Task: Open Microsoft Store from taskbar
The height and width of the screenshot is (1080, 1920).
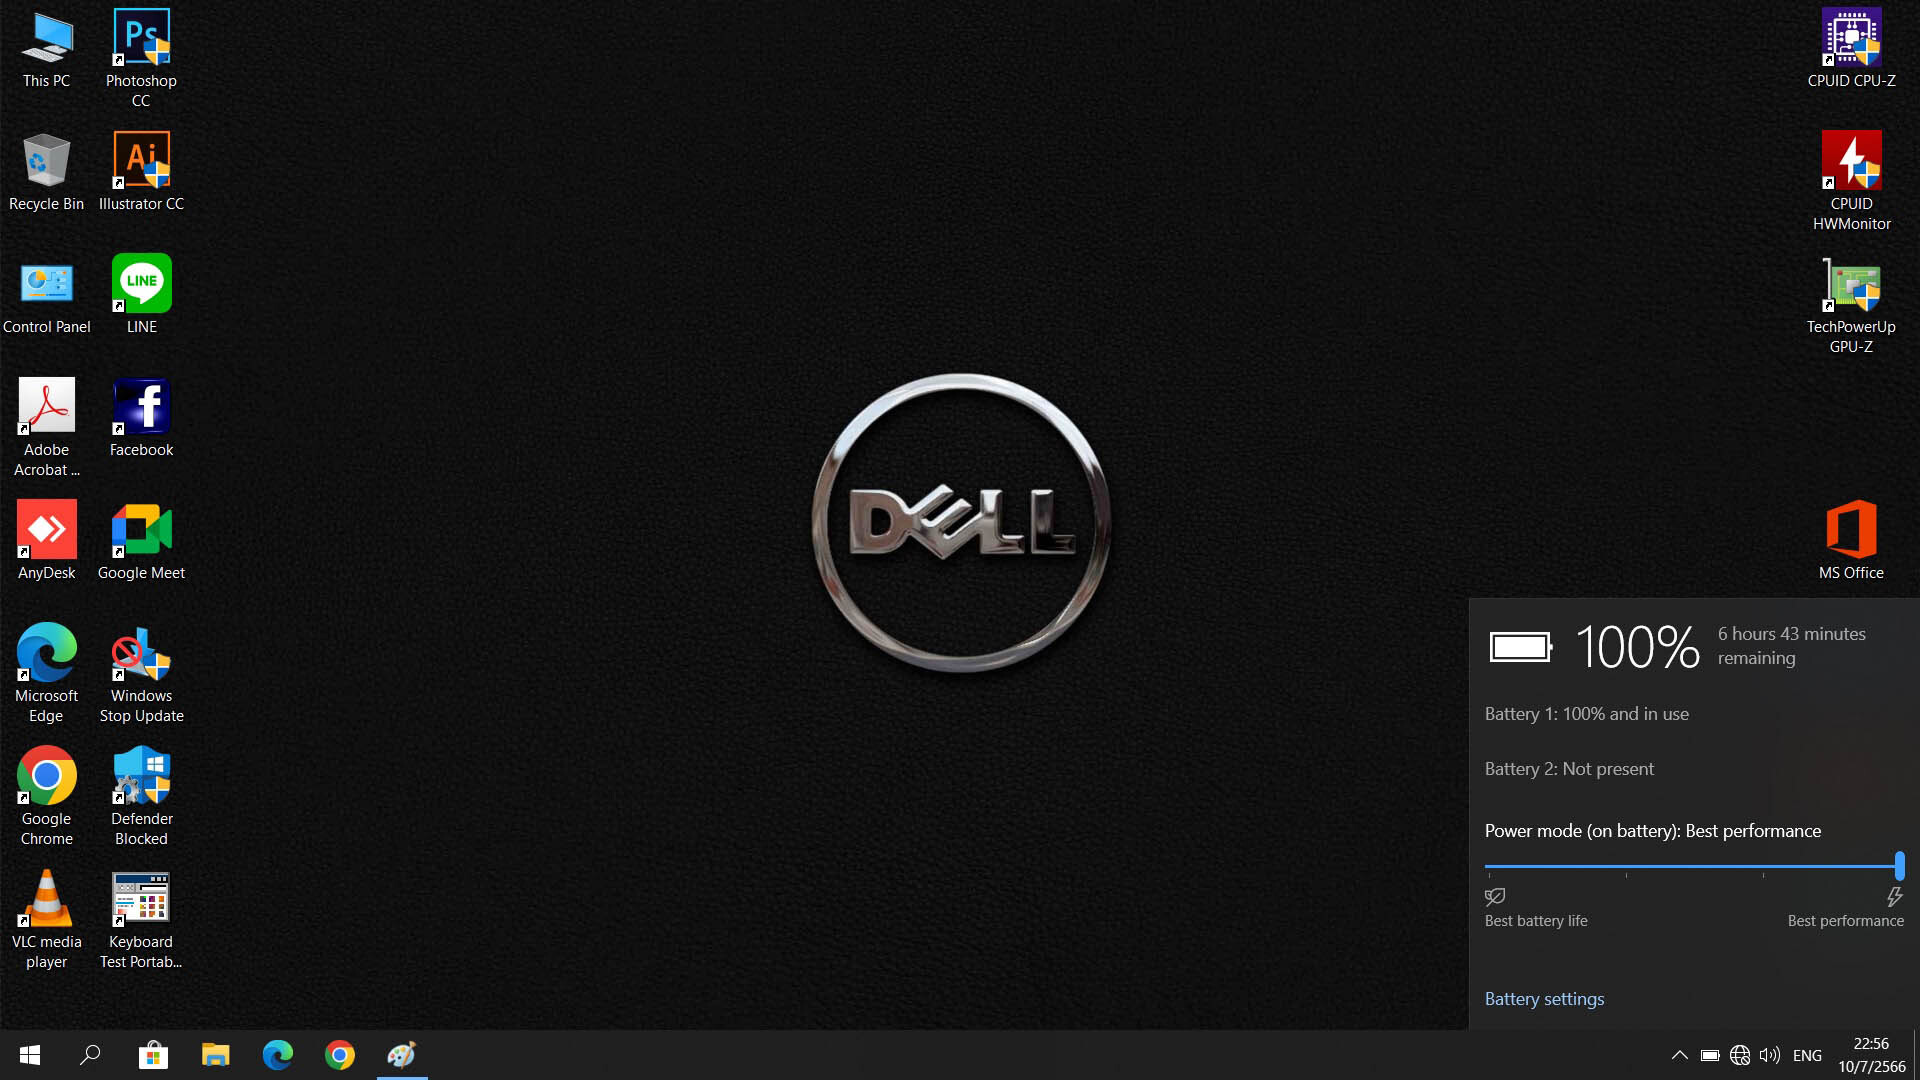Action: pos(153,1055)
